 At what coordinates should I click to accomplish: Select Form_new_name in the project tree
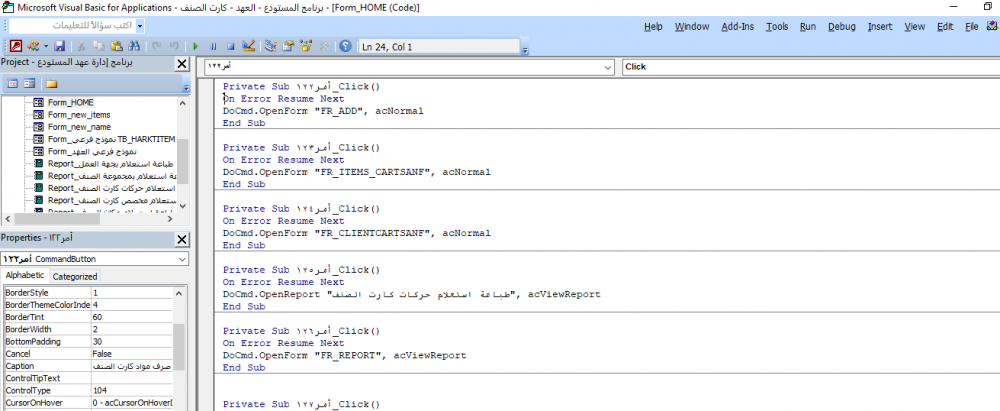(79, 126)
